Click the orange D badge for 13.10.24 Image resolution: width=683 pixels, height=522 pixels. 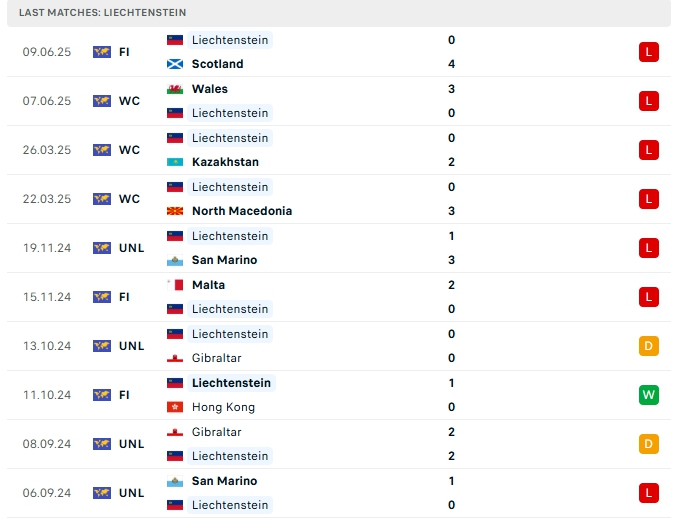point(649,346)
